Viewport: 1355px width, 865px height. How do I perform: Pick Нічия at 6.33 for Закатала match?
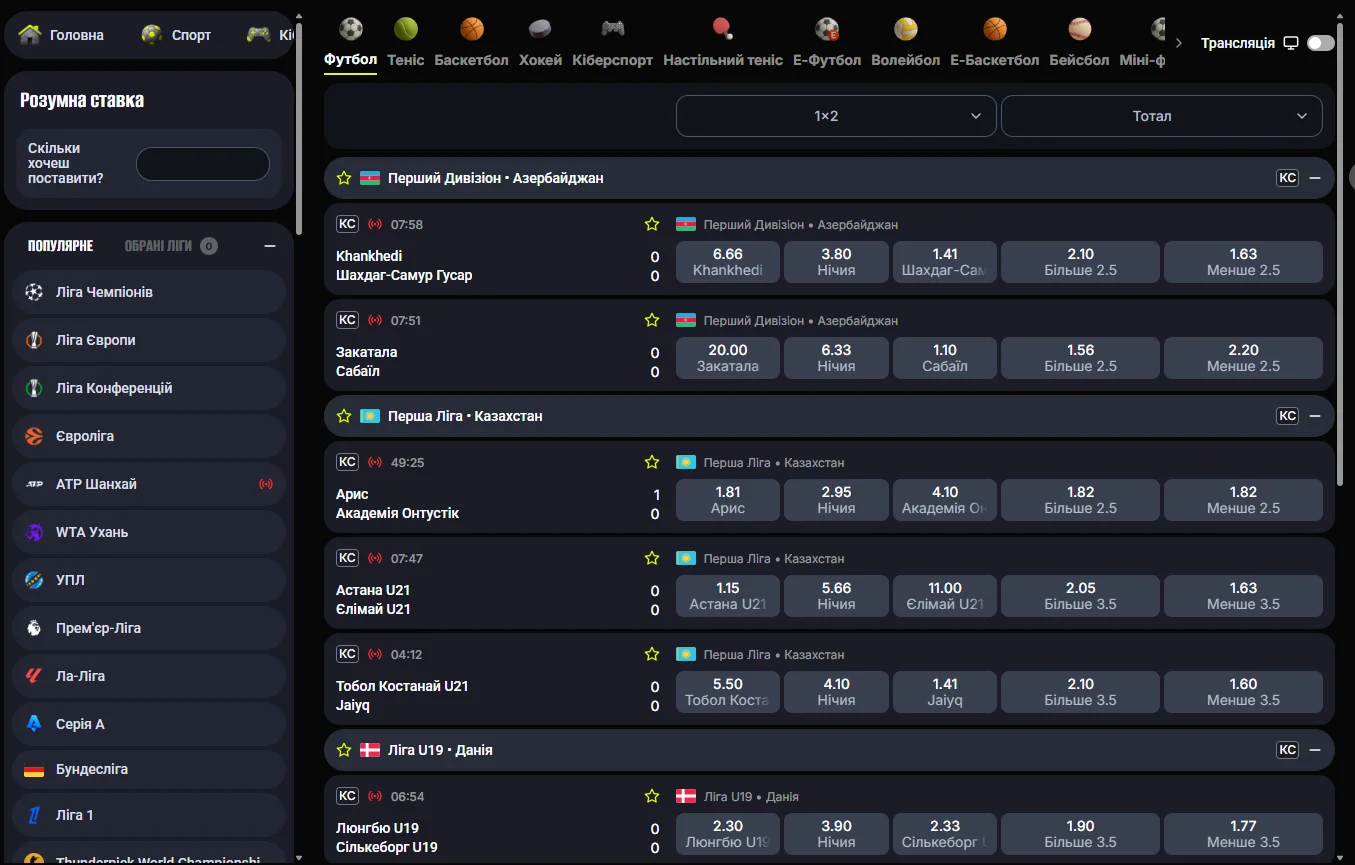point(836,358)
